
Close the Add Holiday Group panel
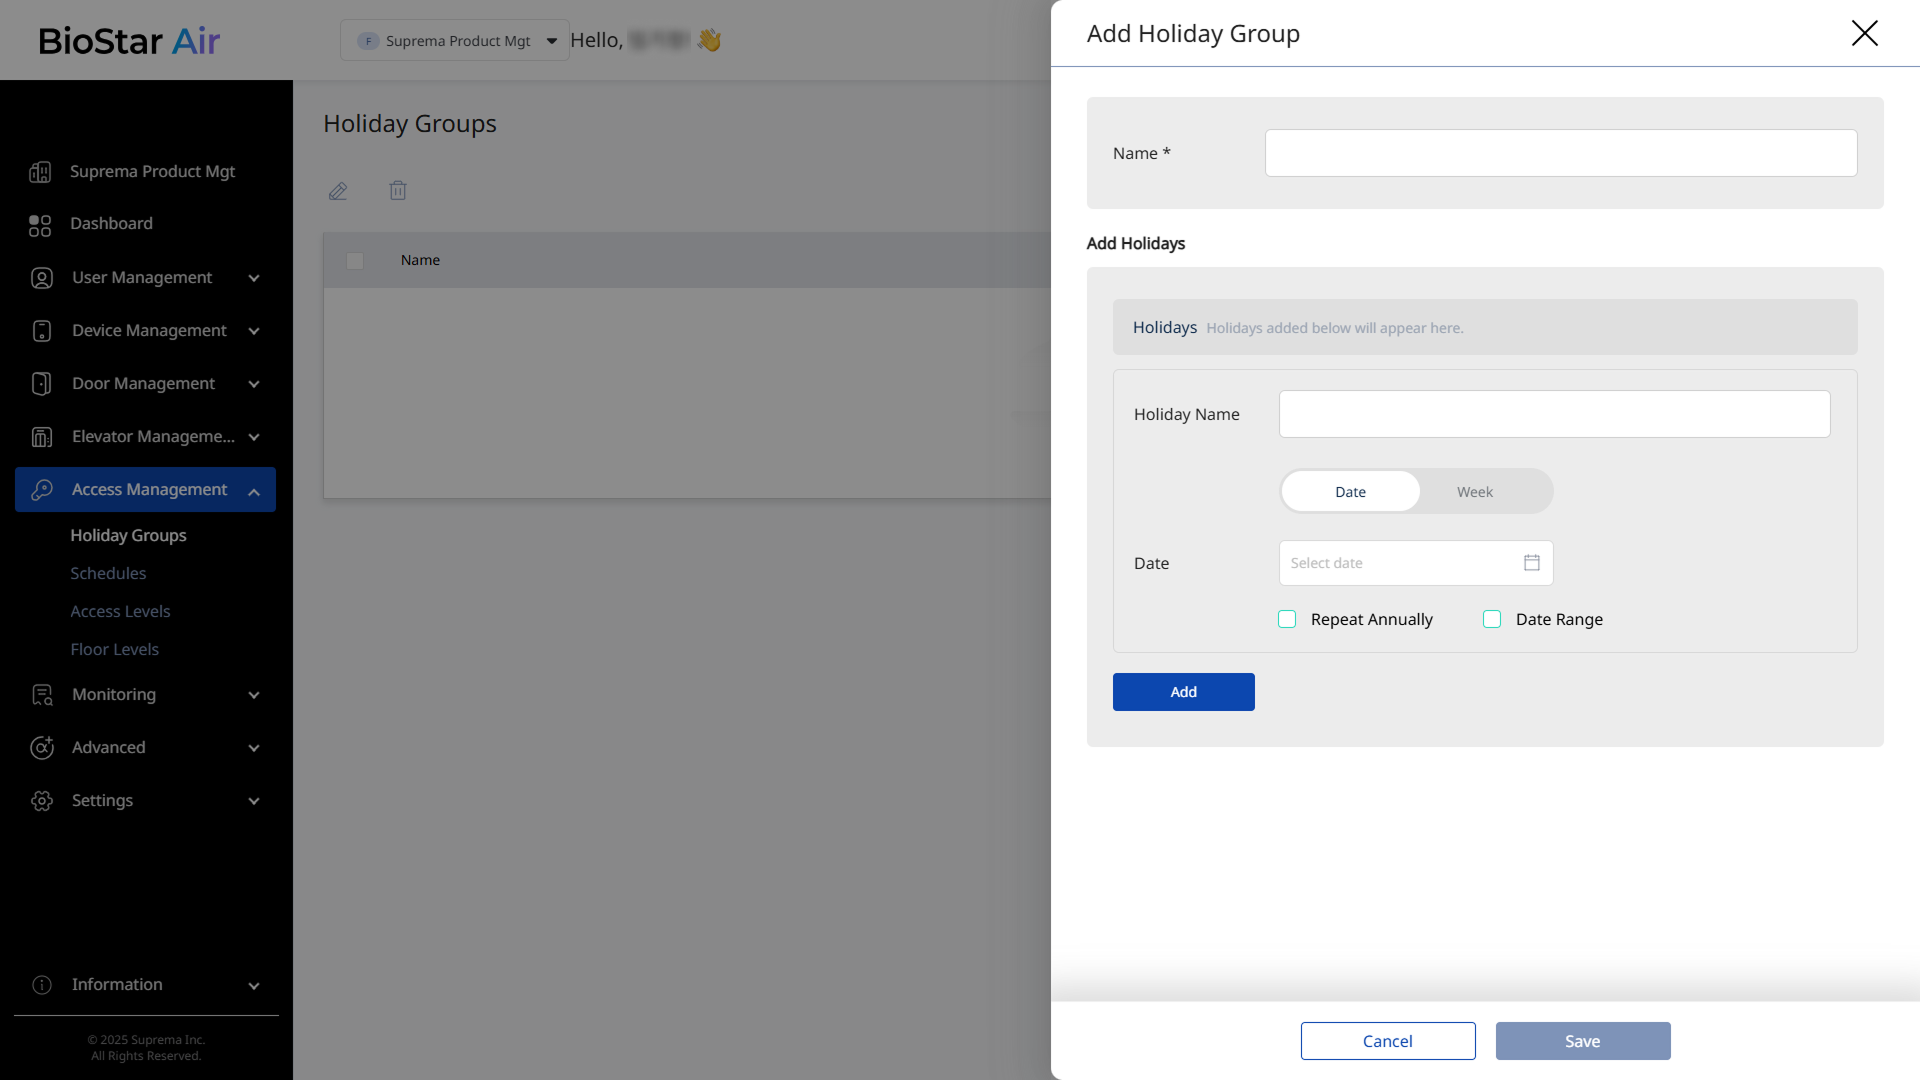pyautogui.click(x=1864, y=33)
